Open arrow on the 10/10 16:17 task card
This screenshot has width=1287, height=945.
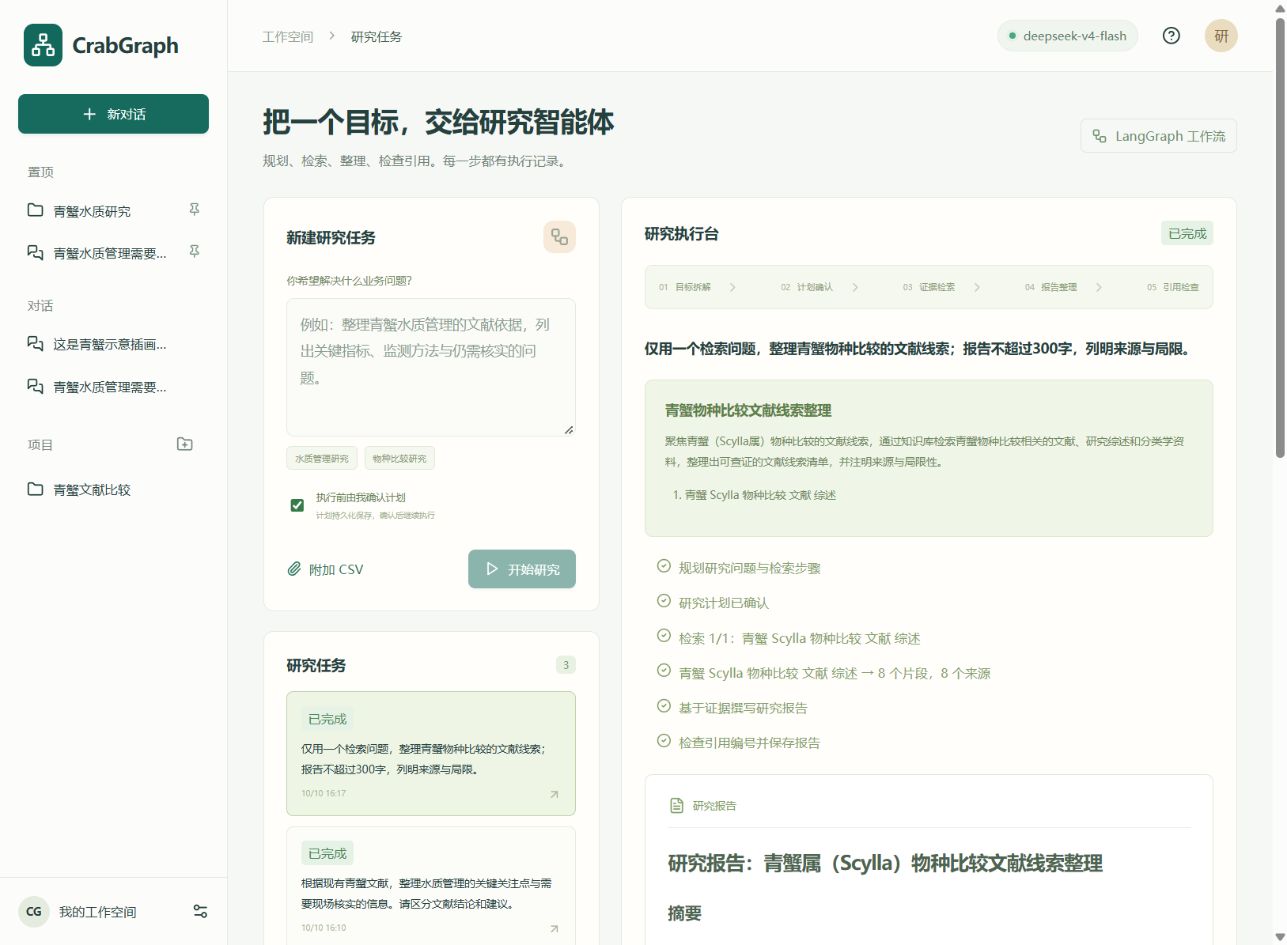(x=554, y=794)
